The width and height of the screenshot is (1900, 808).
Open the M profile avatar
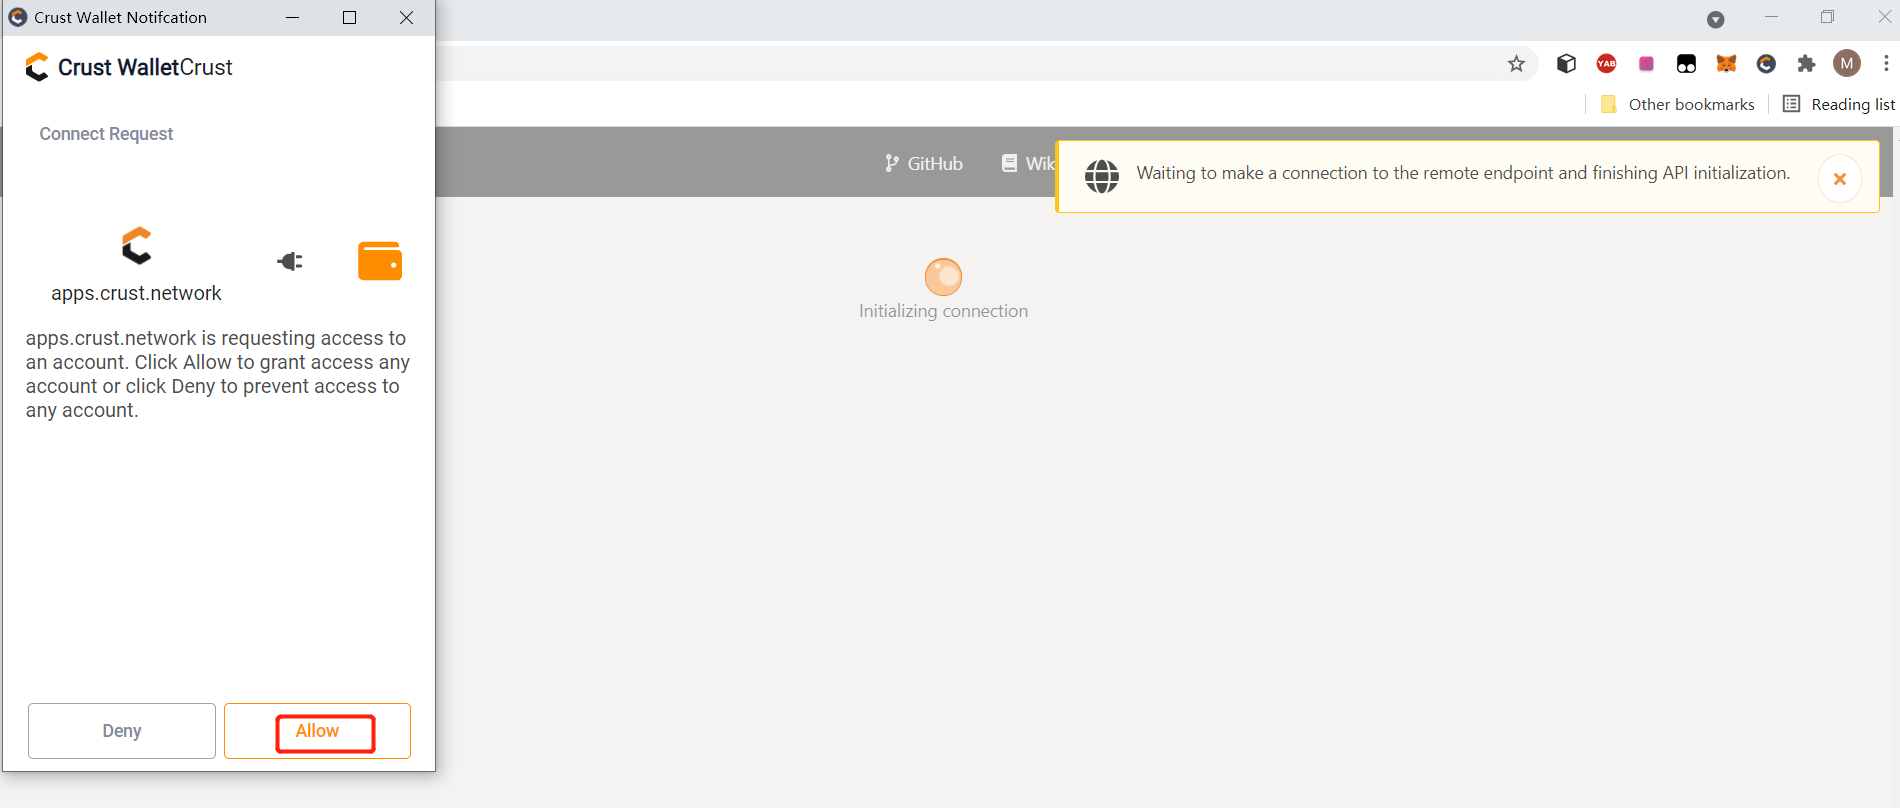(1847, 64)
